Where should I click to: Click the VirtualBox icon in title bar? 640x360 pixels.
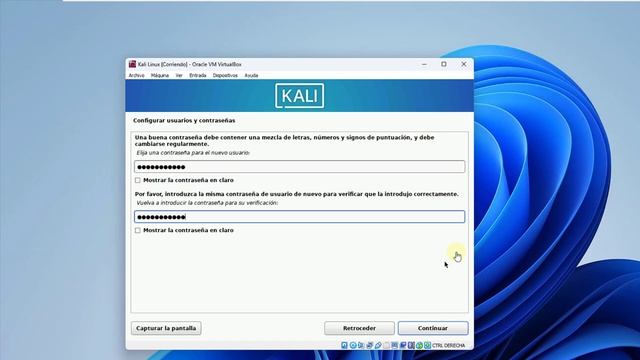coord(132,64)
